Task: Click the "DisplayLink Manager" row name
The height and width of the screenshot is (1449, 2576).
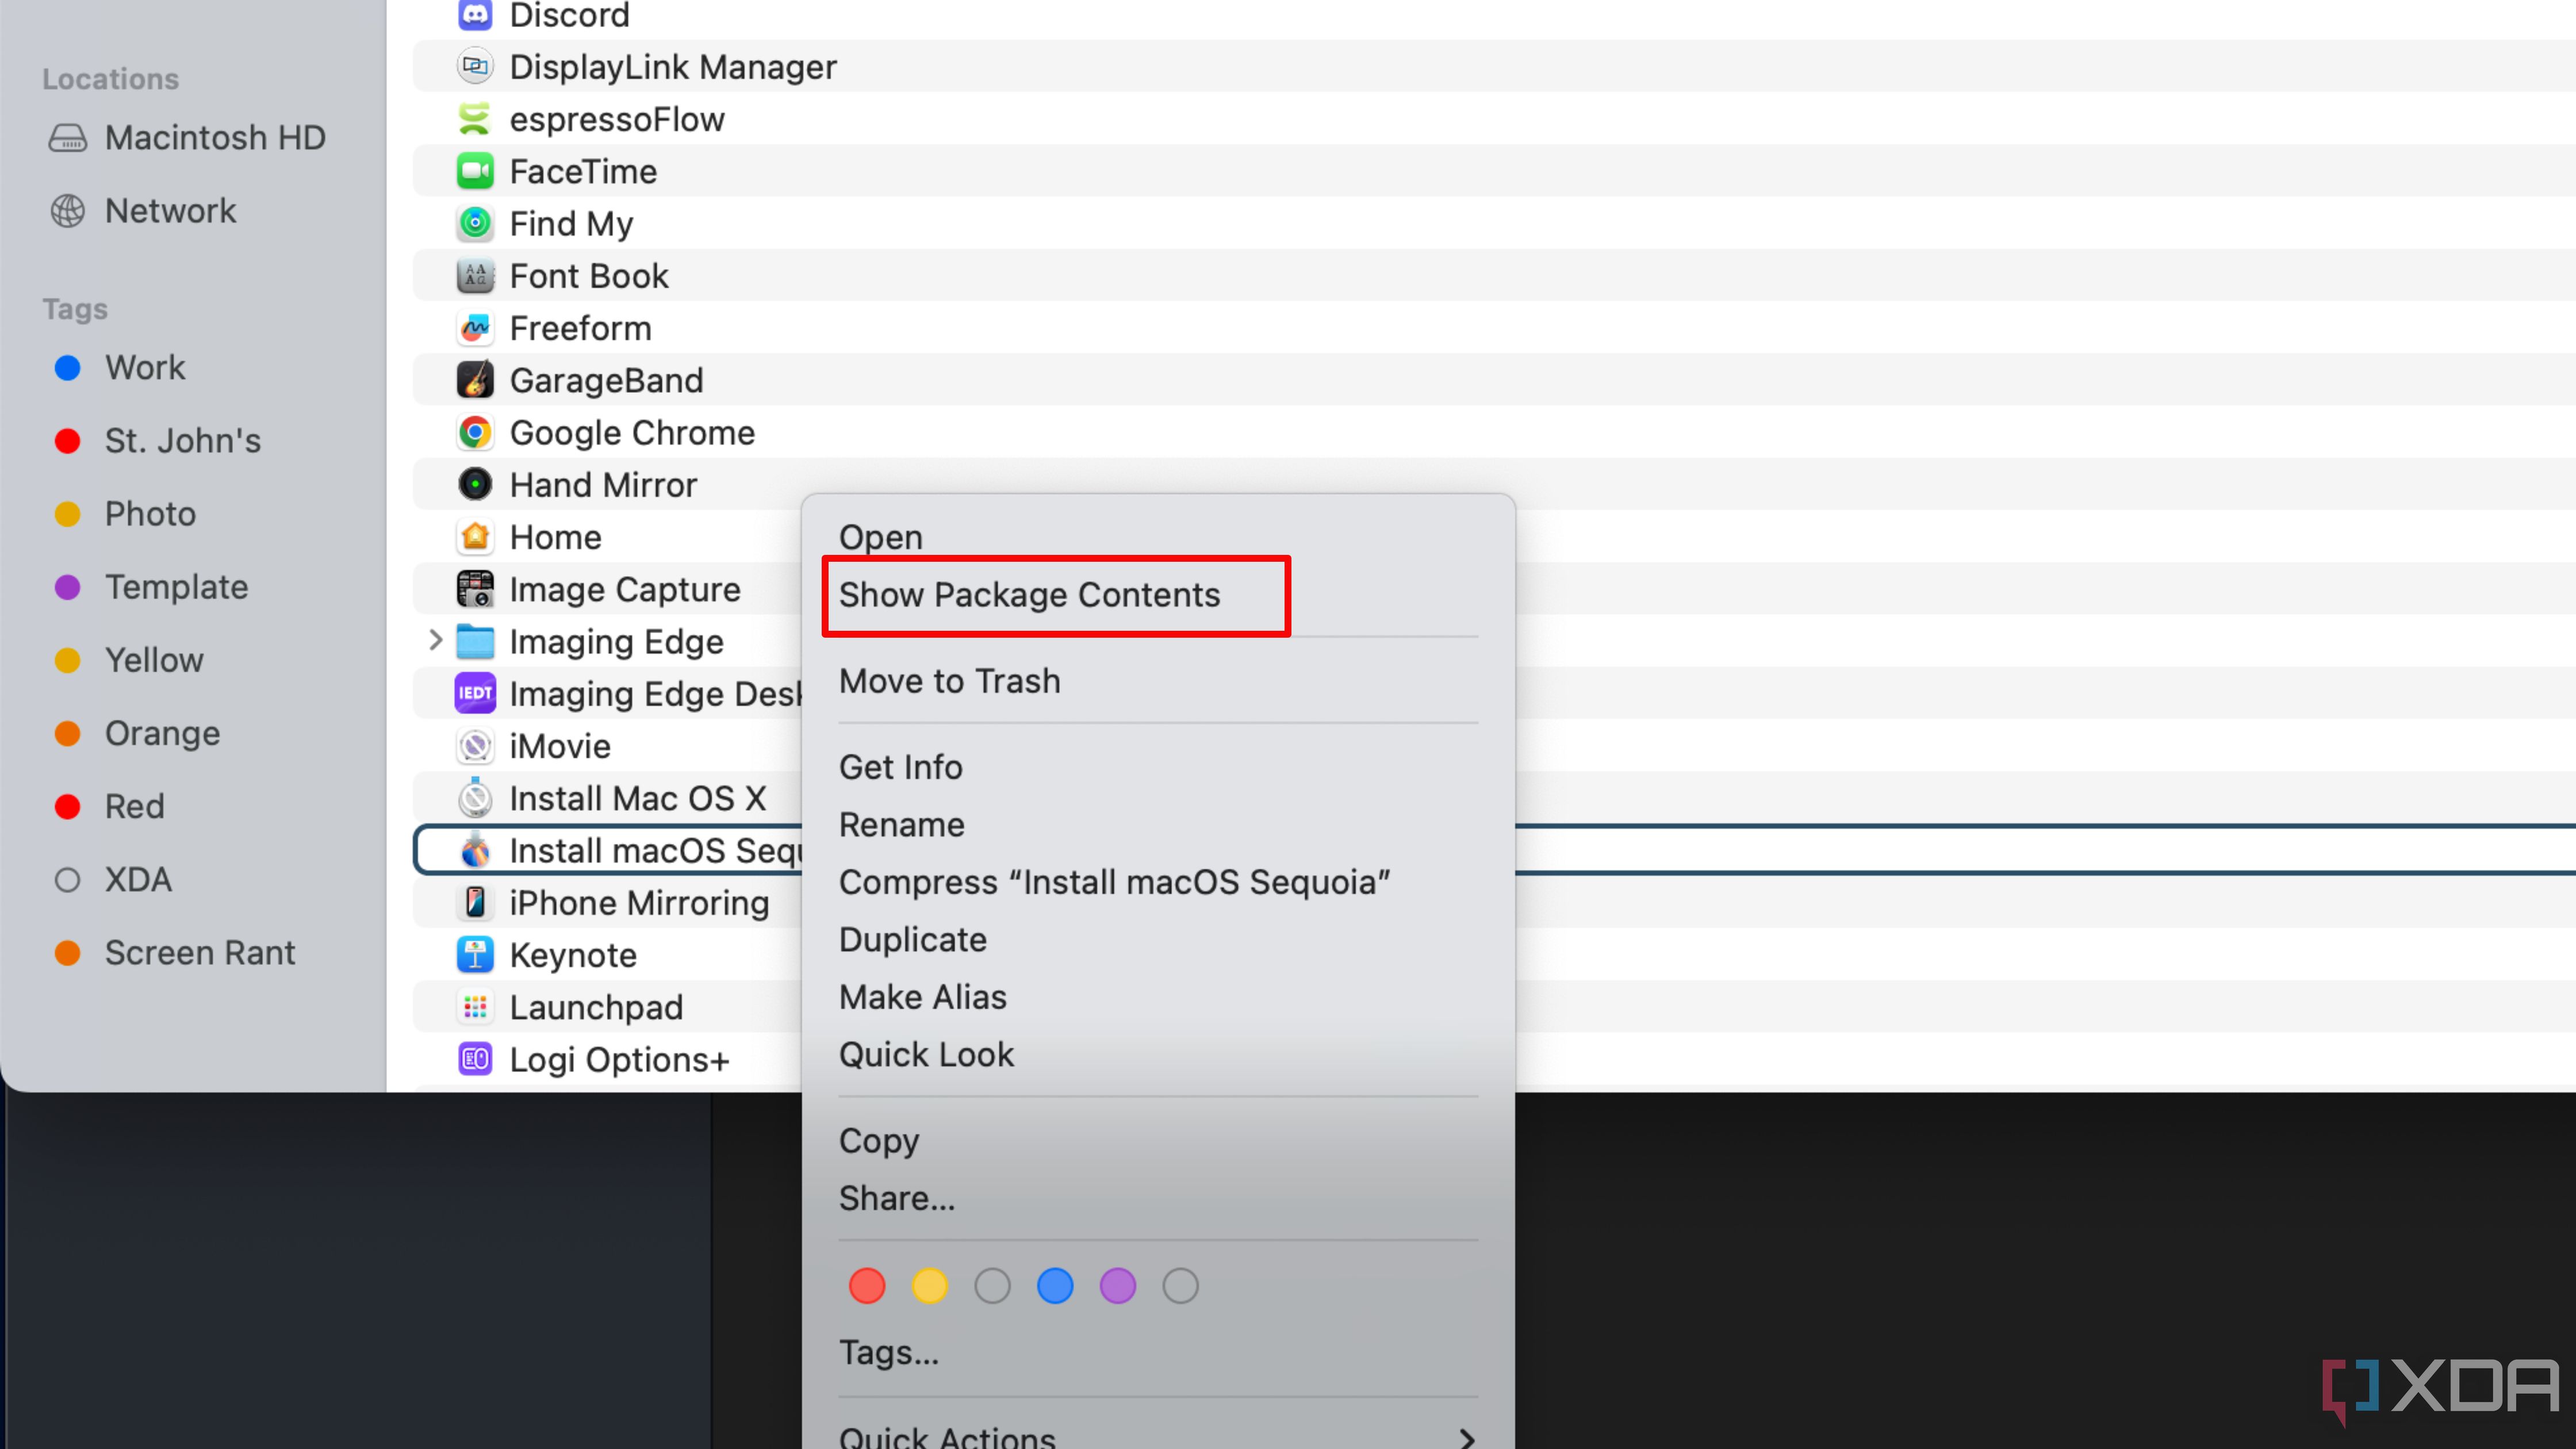Action: [x=673, y=67]
